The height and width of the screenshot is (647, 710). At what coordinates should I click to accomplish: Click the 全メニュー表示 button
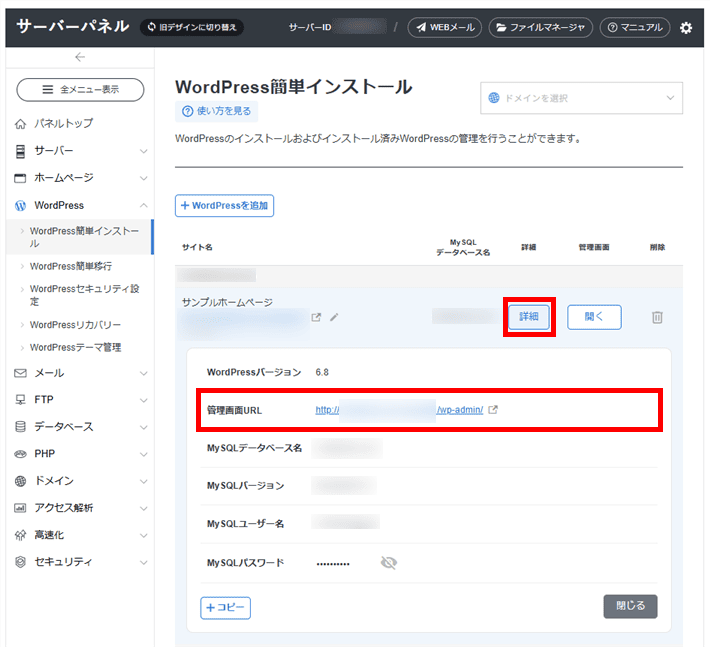tap(80, 90)
